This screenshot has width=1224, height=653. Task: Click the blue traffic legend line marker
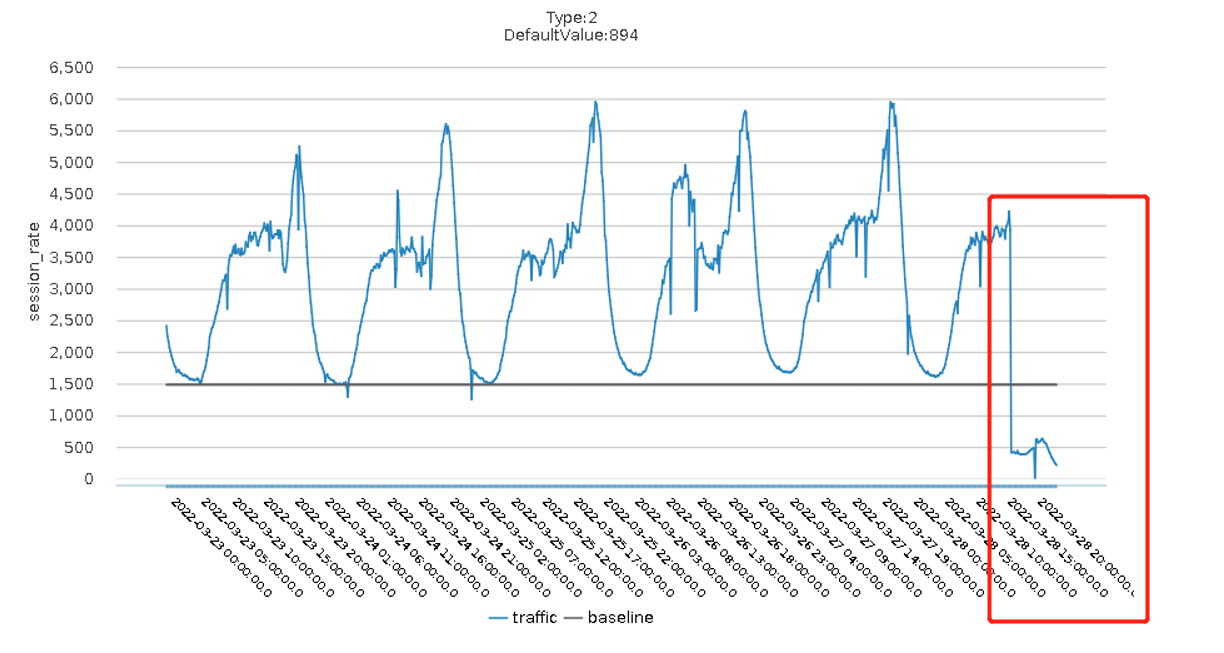click(x=499, y=618)
